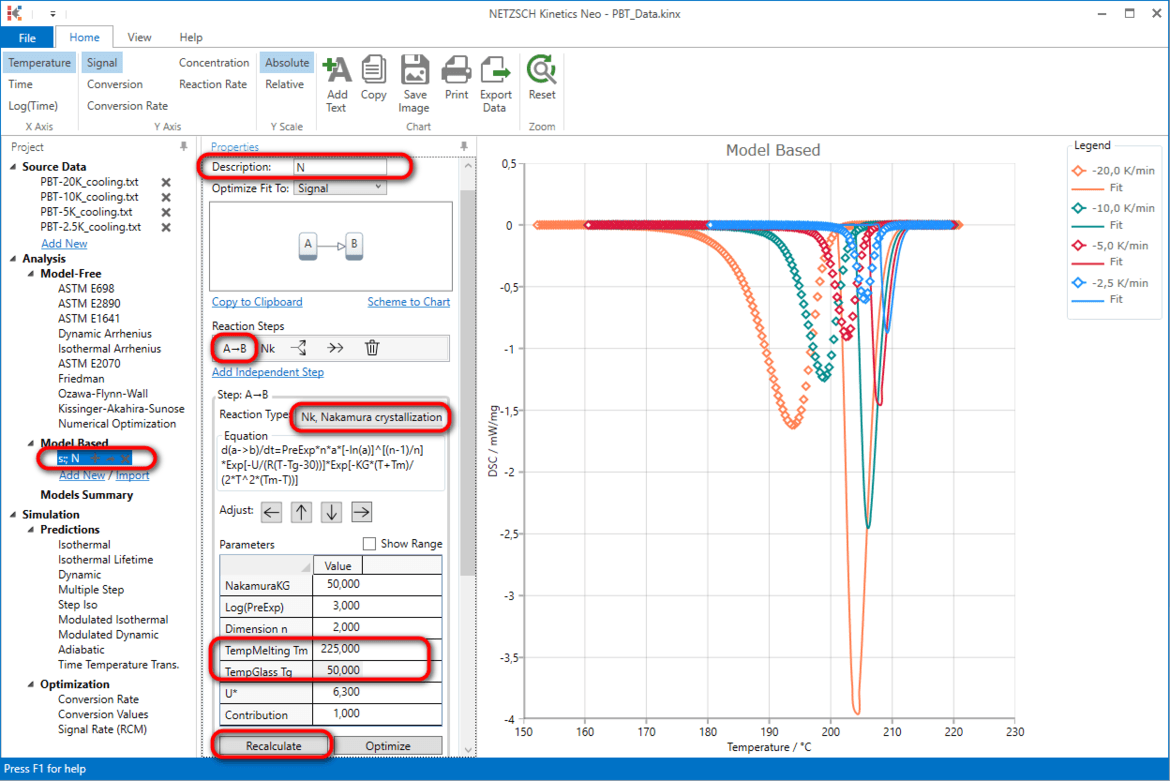Click the TempMelting Tm value cell

(x=340, y=649)
